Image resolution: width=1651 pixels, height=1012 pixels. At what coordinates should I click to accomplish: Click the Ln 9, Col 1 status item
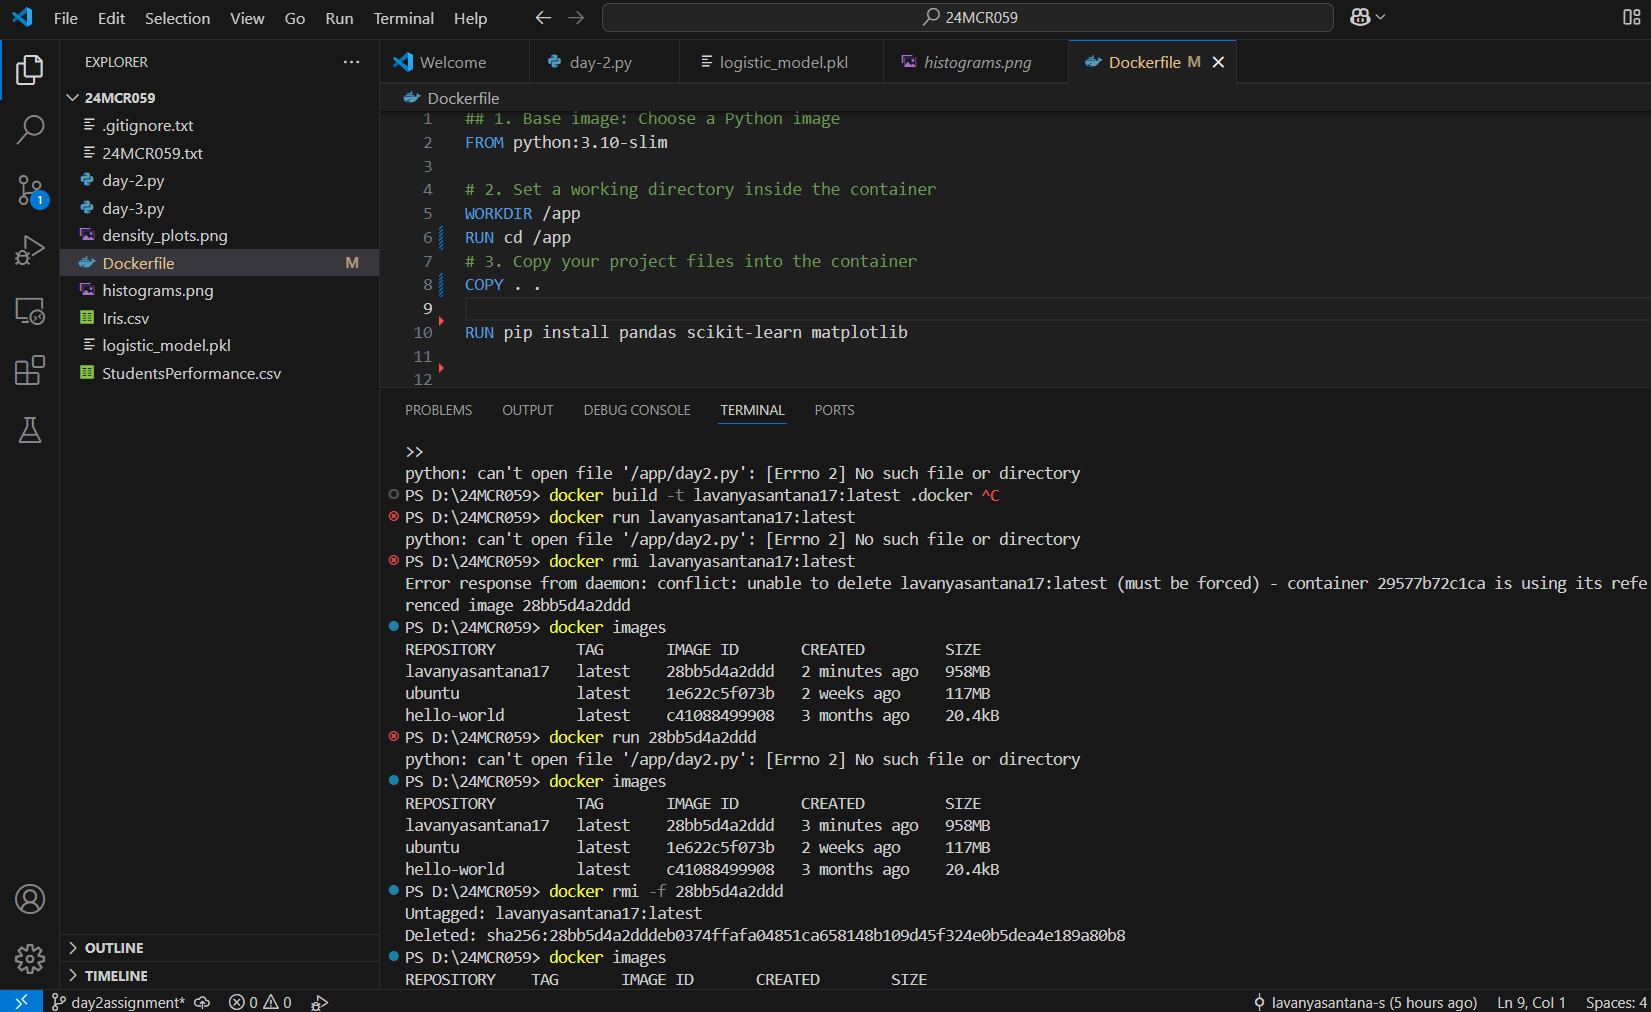[x=1530, y=1002]
